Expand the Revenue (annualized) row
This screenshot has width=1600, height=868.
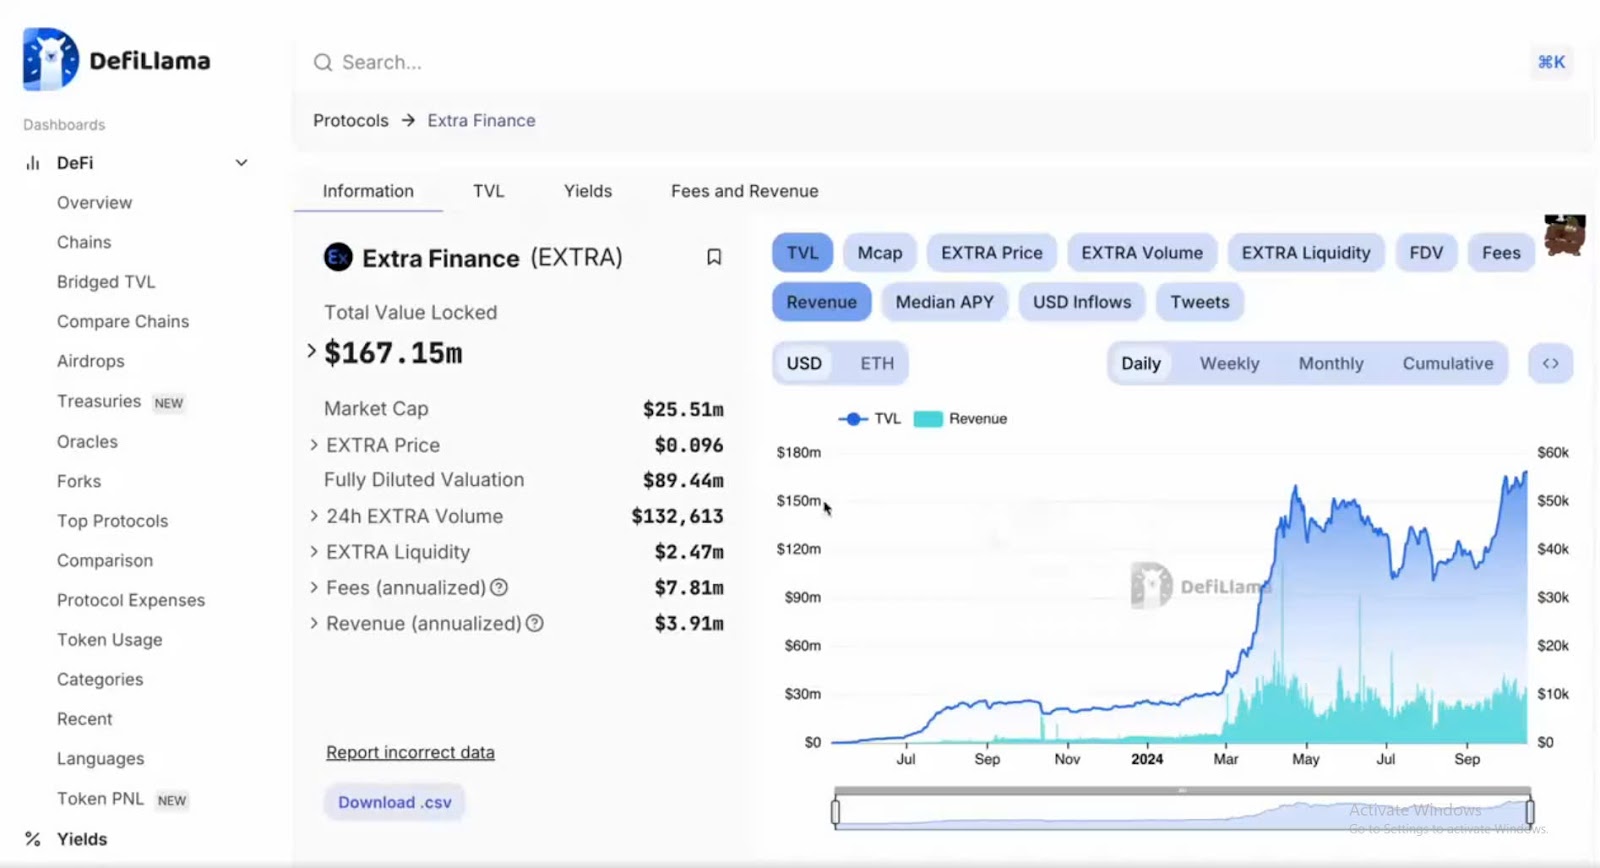pyautogui.click(x=314, y=623)
